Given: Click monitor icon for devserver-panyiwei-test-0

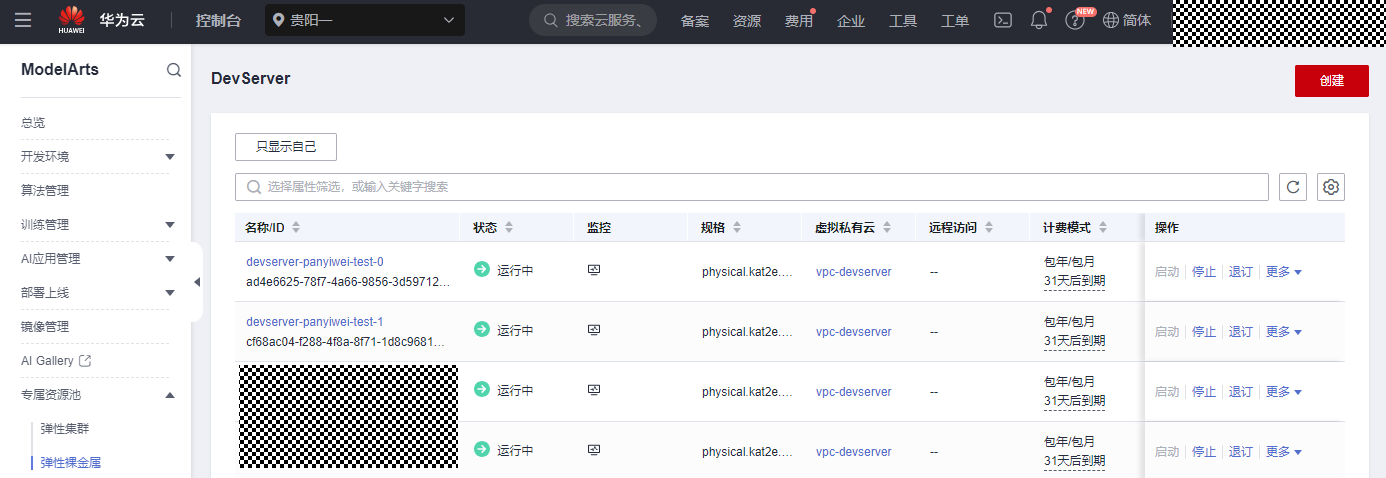Looking at the screenshot, I should click(593, 270).
